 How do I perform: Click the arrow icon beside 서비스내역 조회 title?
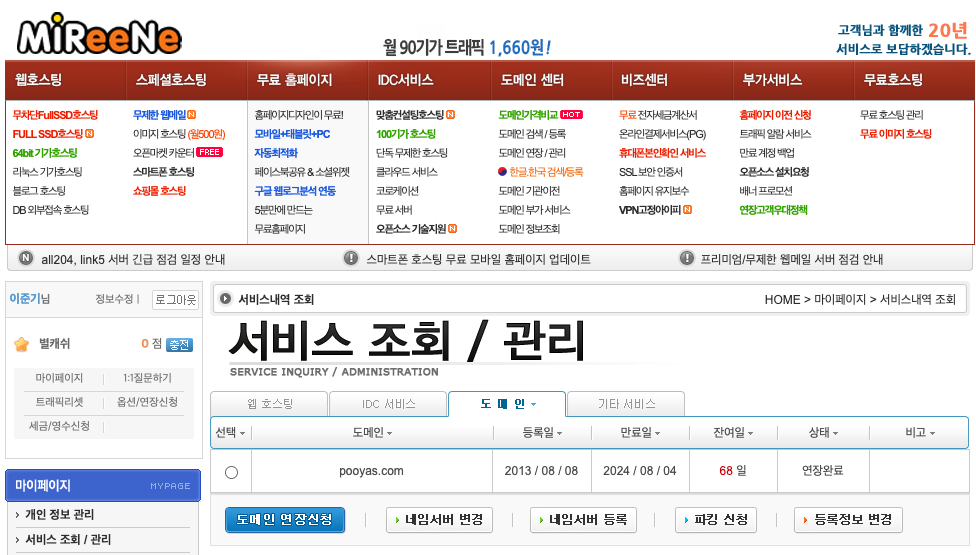click(x=225, y=299)
